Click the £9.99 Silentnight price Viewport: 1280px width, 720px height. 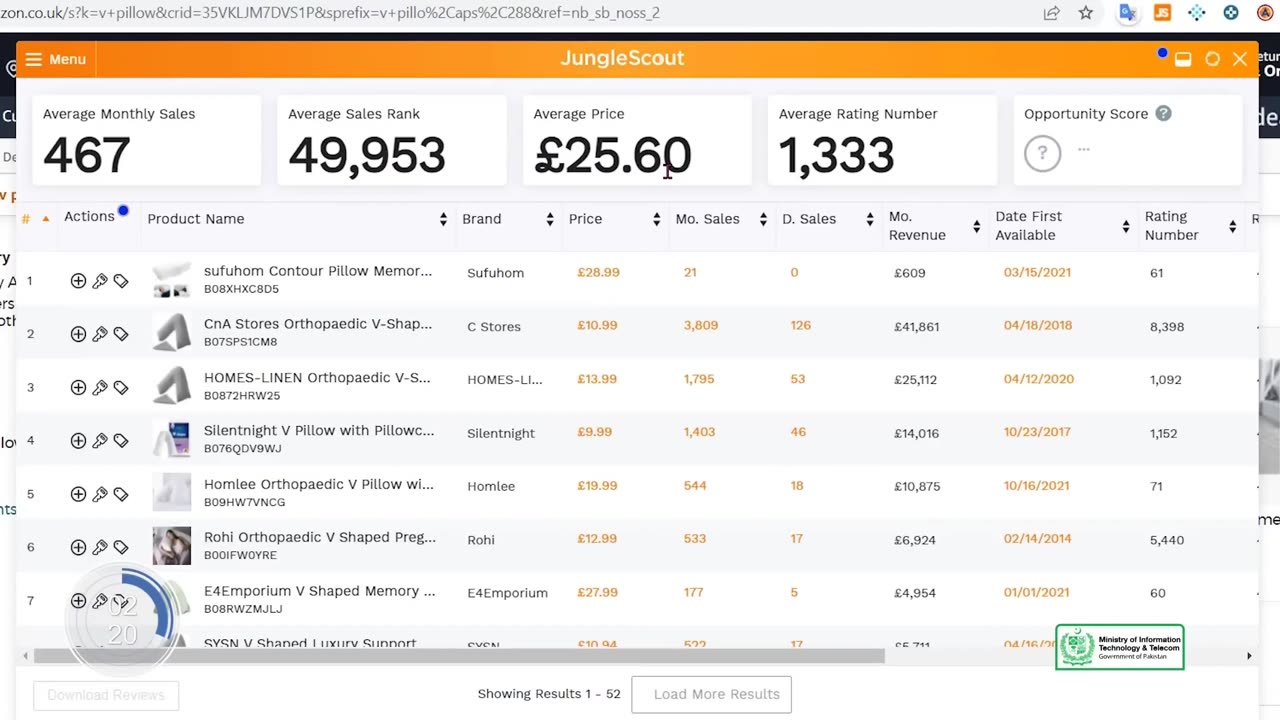click(594, 432)
